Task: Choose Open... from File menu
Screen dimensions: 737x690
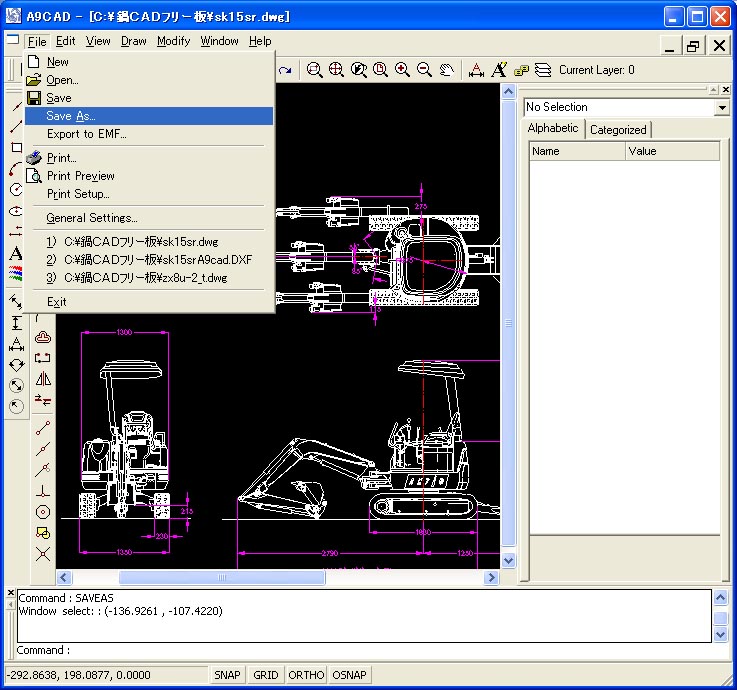Action: 149,80
